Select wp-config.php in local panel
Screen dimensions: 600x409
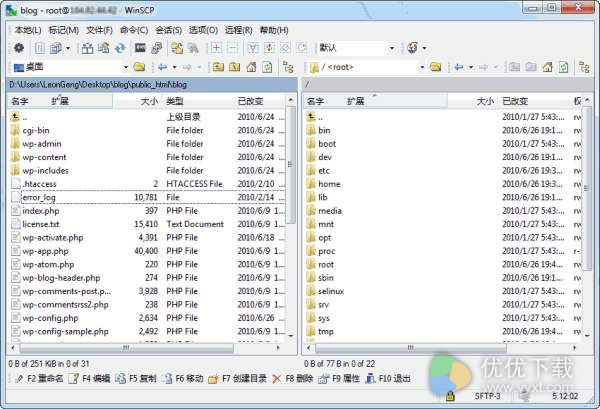50,318
